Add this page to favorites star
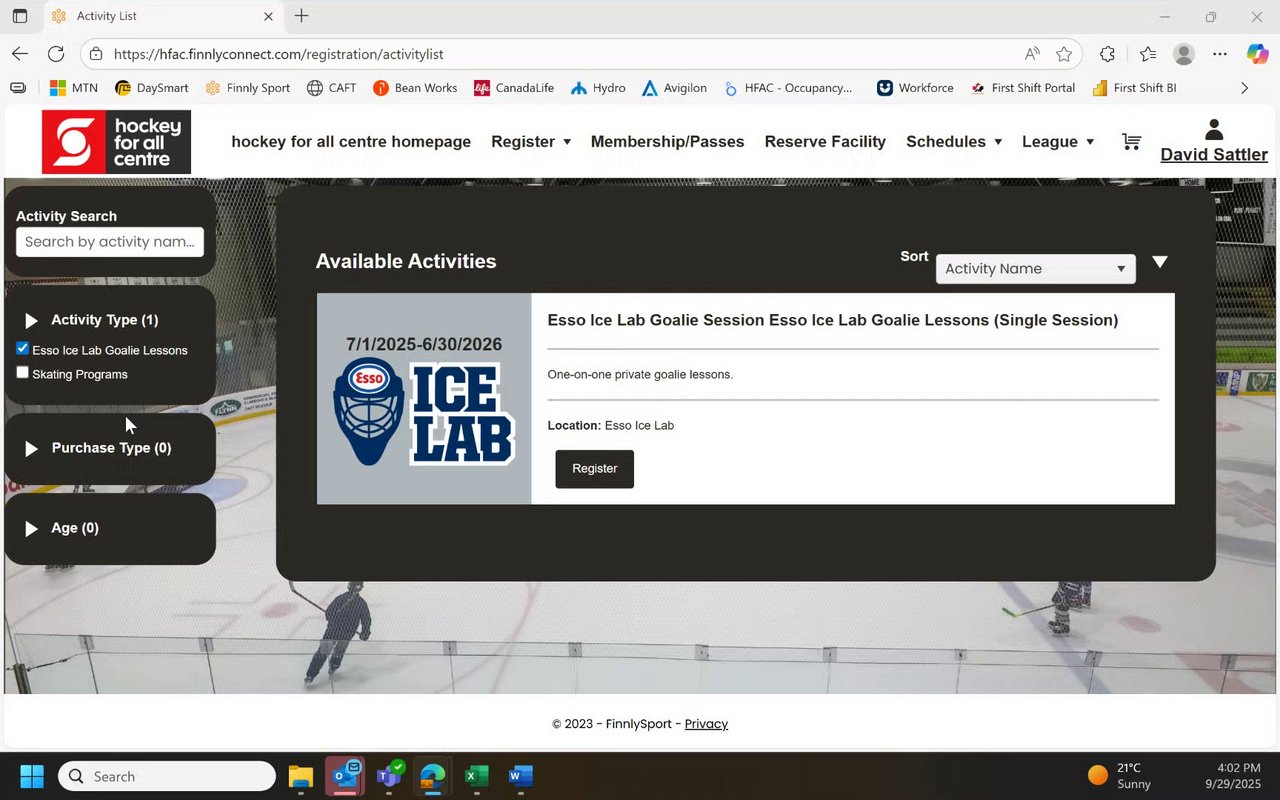 [x=1064, y=54]
